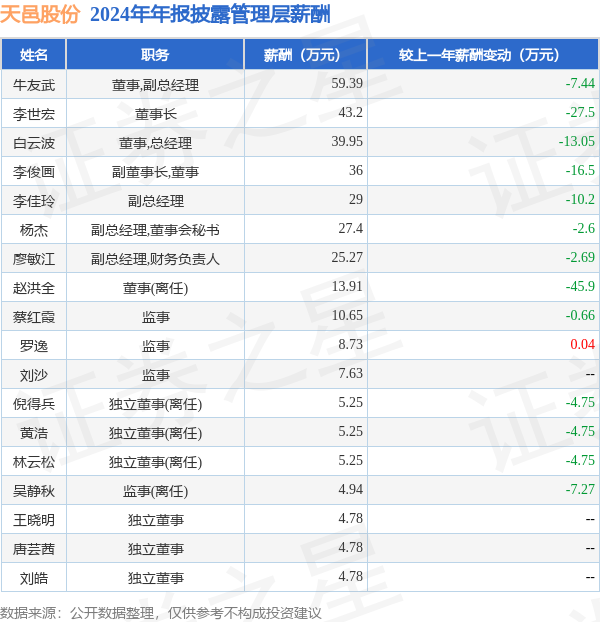Select the name 唐芸茜
The width and height of the screenshot is (600, 622).
pos(34,549)
